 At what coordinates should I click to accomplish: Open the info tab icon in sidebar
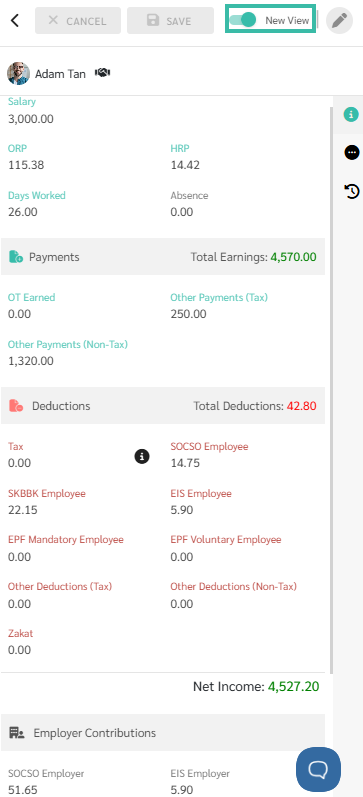351,114
